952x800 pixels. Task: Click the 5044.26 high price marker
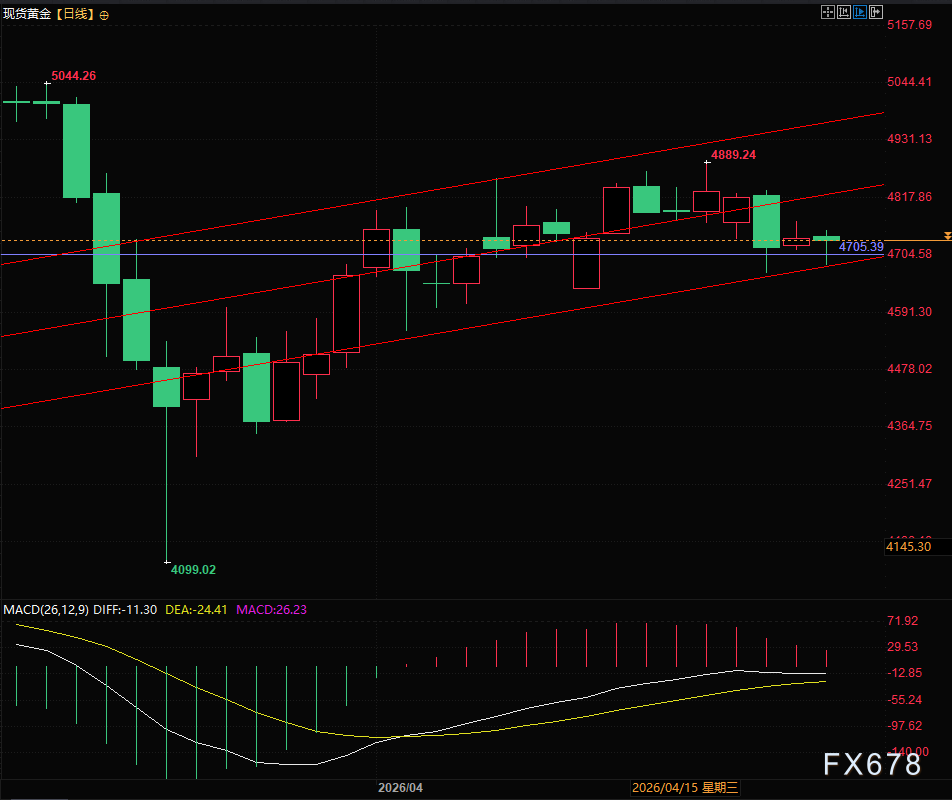73,76
